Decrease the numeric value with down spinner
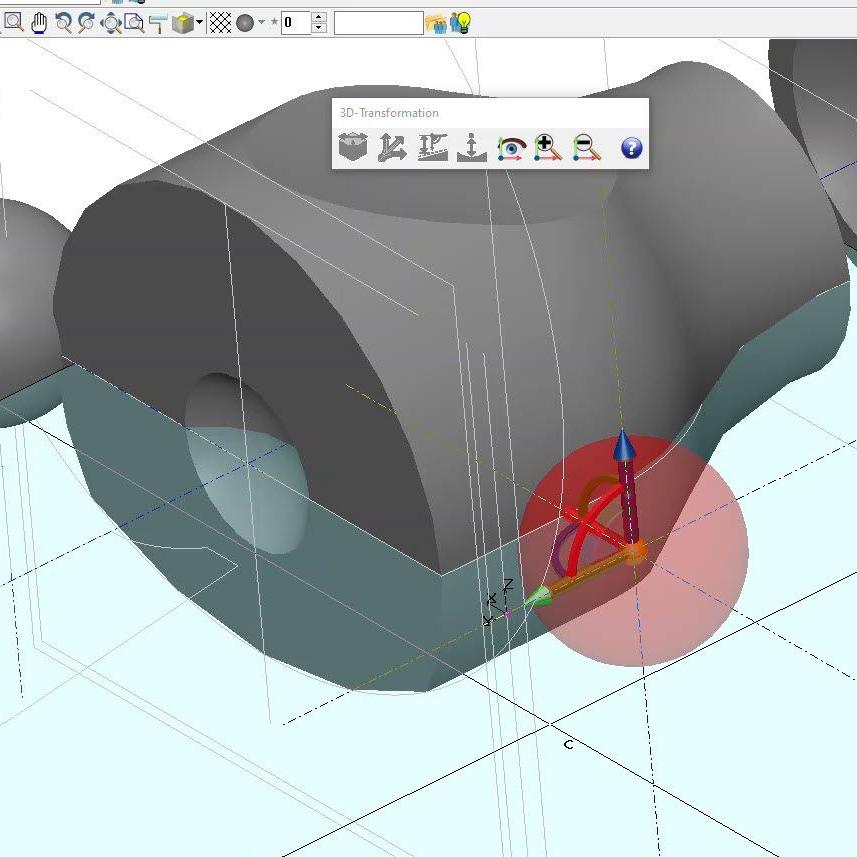This screenshot has width=857, height=857. [x=318, y=28]
